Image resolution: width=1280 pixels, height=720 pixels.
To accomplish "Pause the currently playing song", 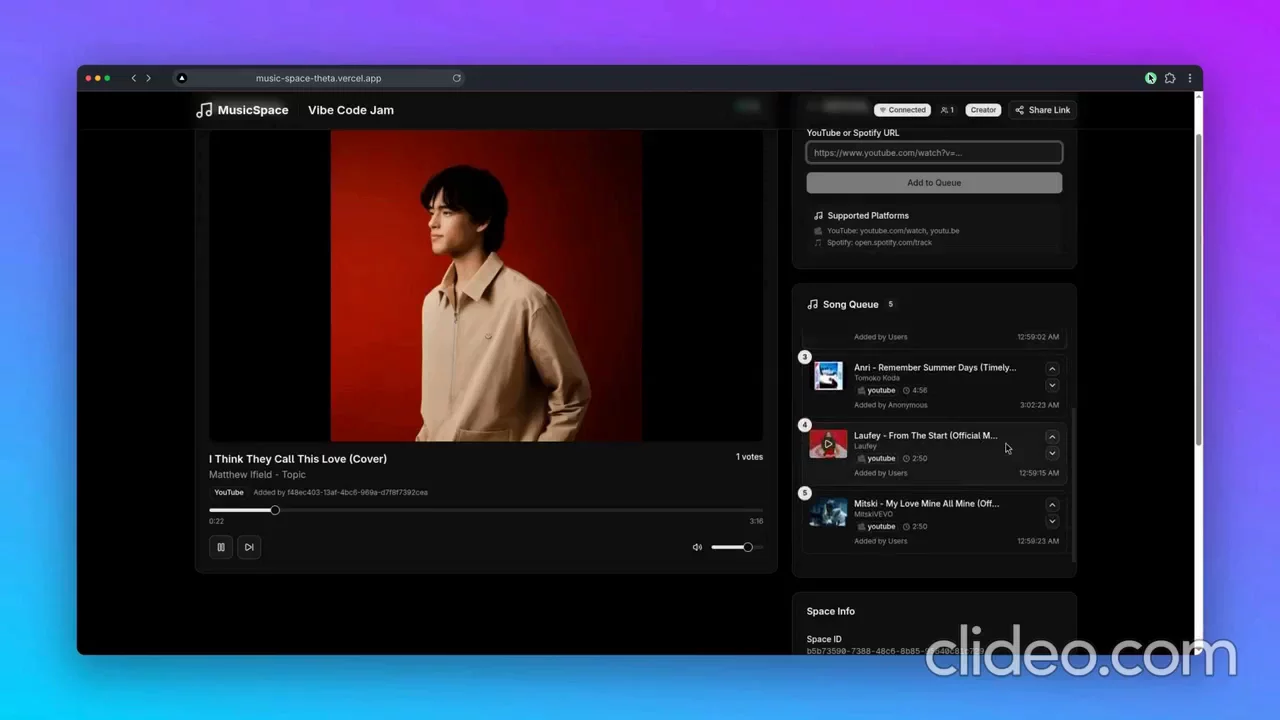I will [x=221, y=547].
